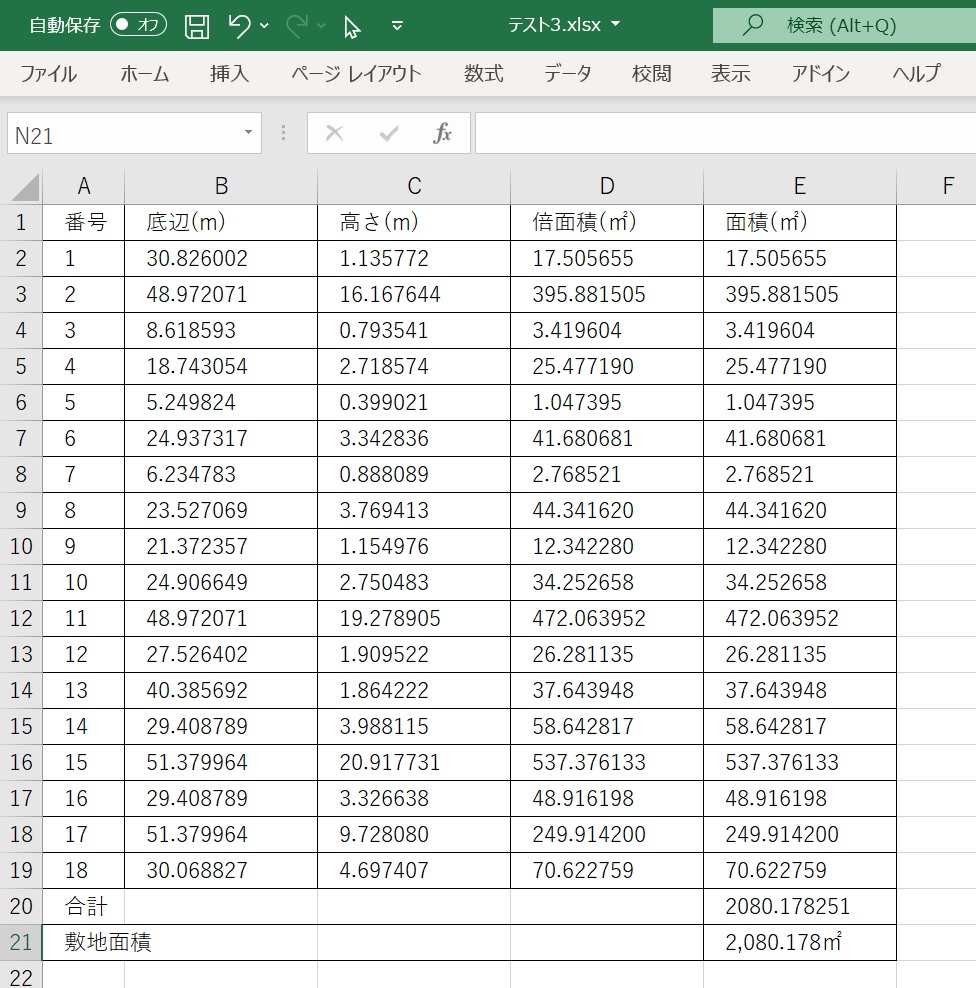The width and height of the screenshot is (976, 988).
Task: Click the touch/mouse mode pointer icon
Action: pyautogui.click(x=352, y=26)
